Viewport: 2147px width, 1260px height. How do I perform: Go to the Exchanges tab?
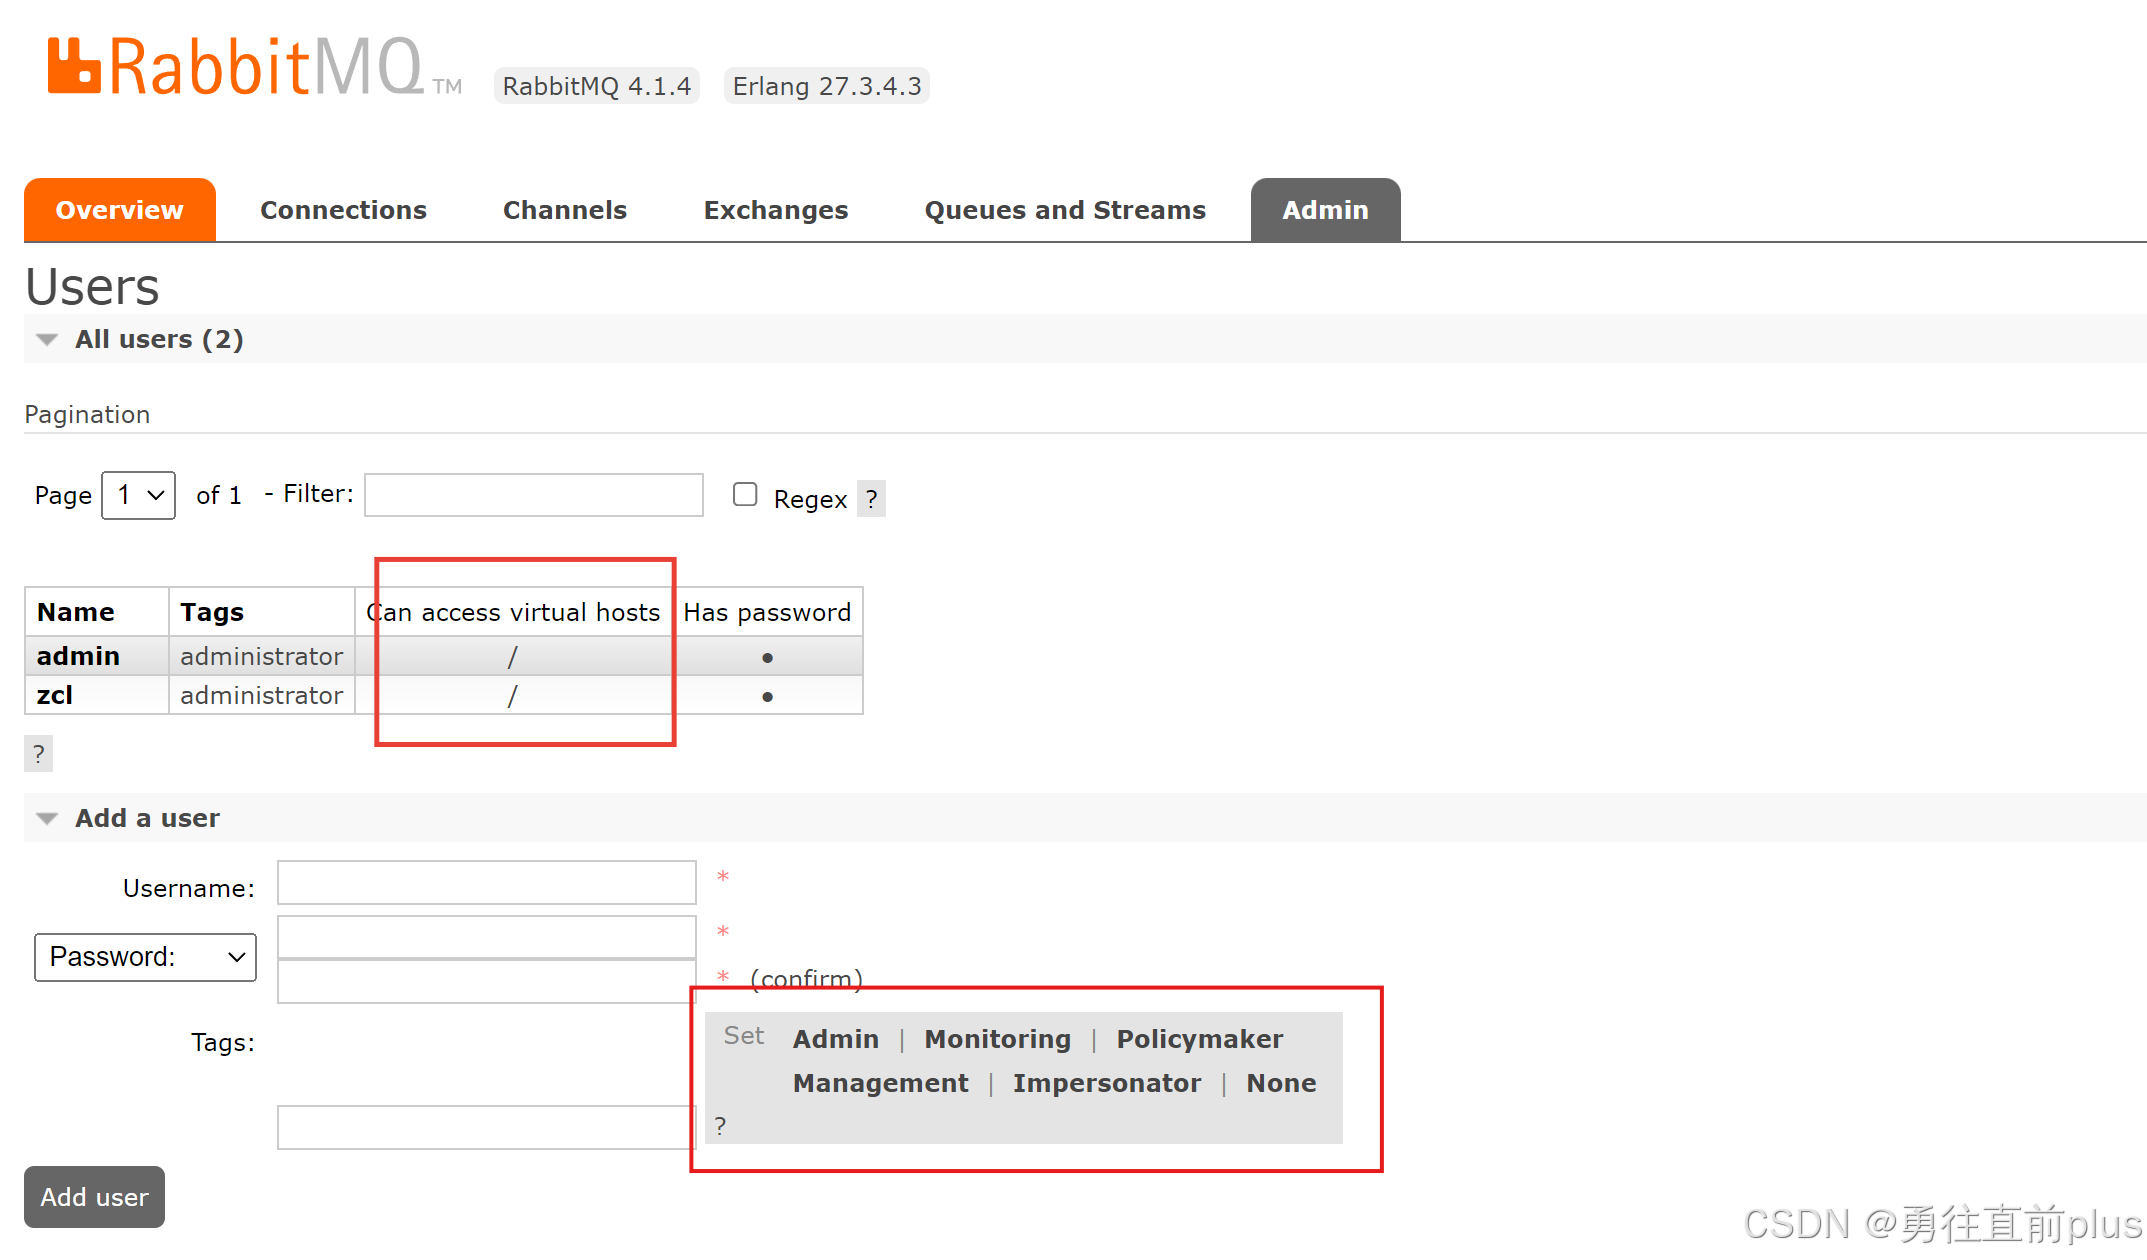775,210
